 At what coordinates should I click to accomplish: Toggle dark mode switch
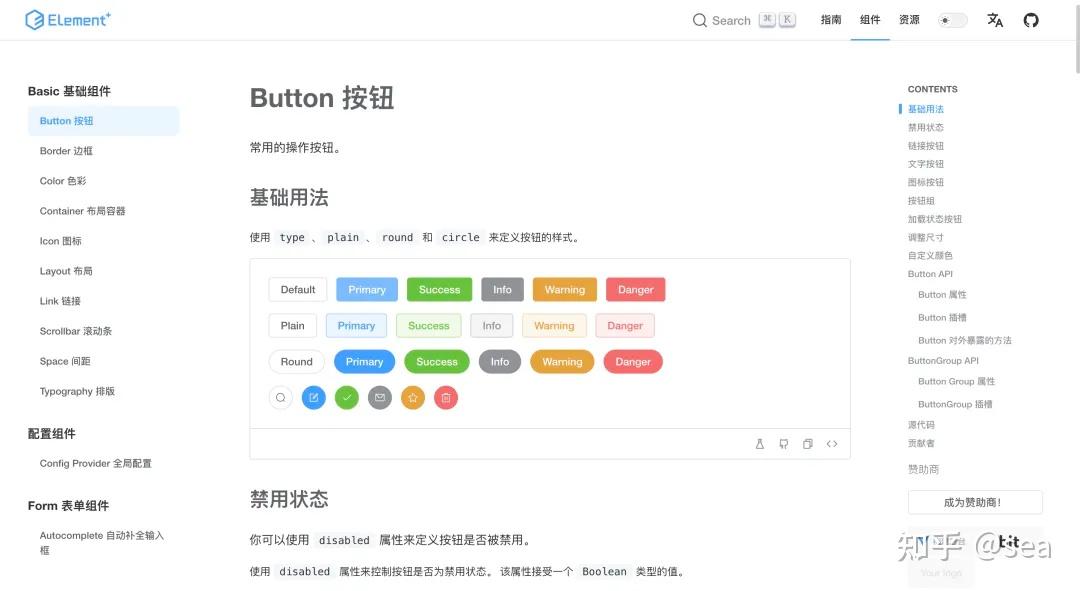[953, 20]
